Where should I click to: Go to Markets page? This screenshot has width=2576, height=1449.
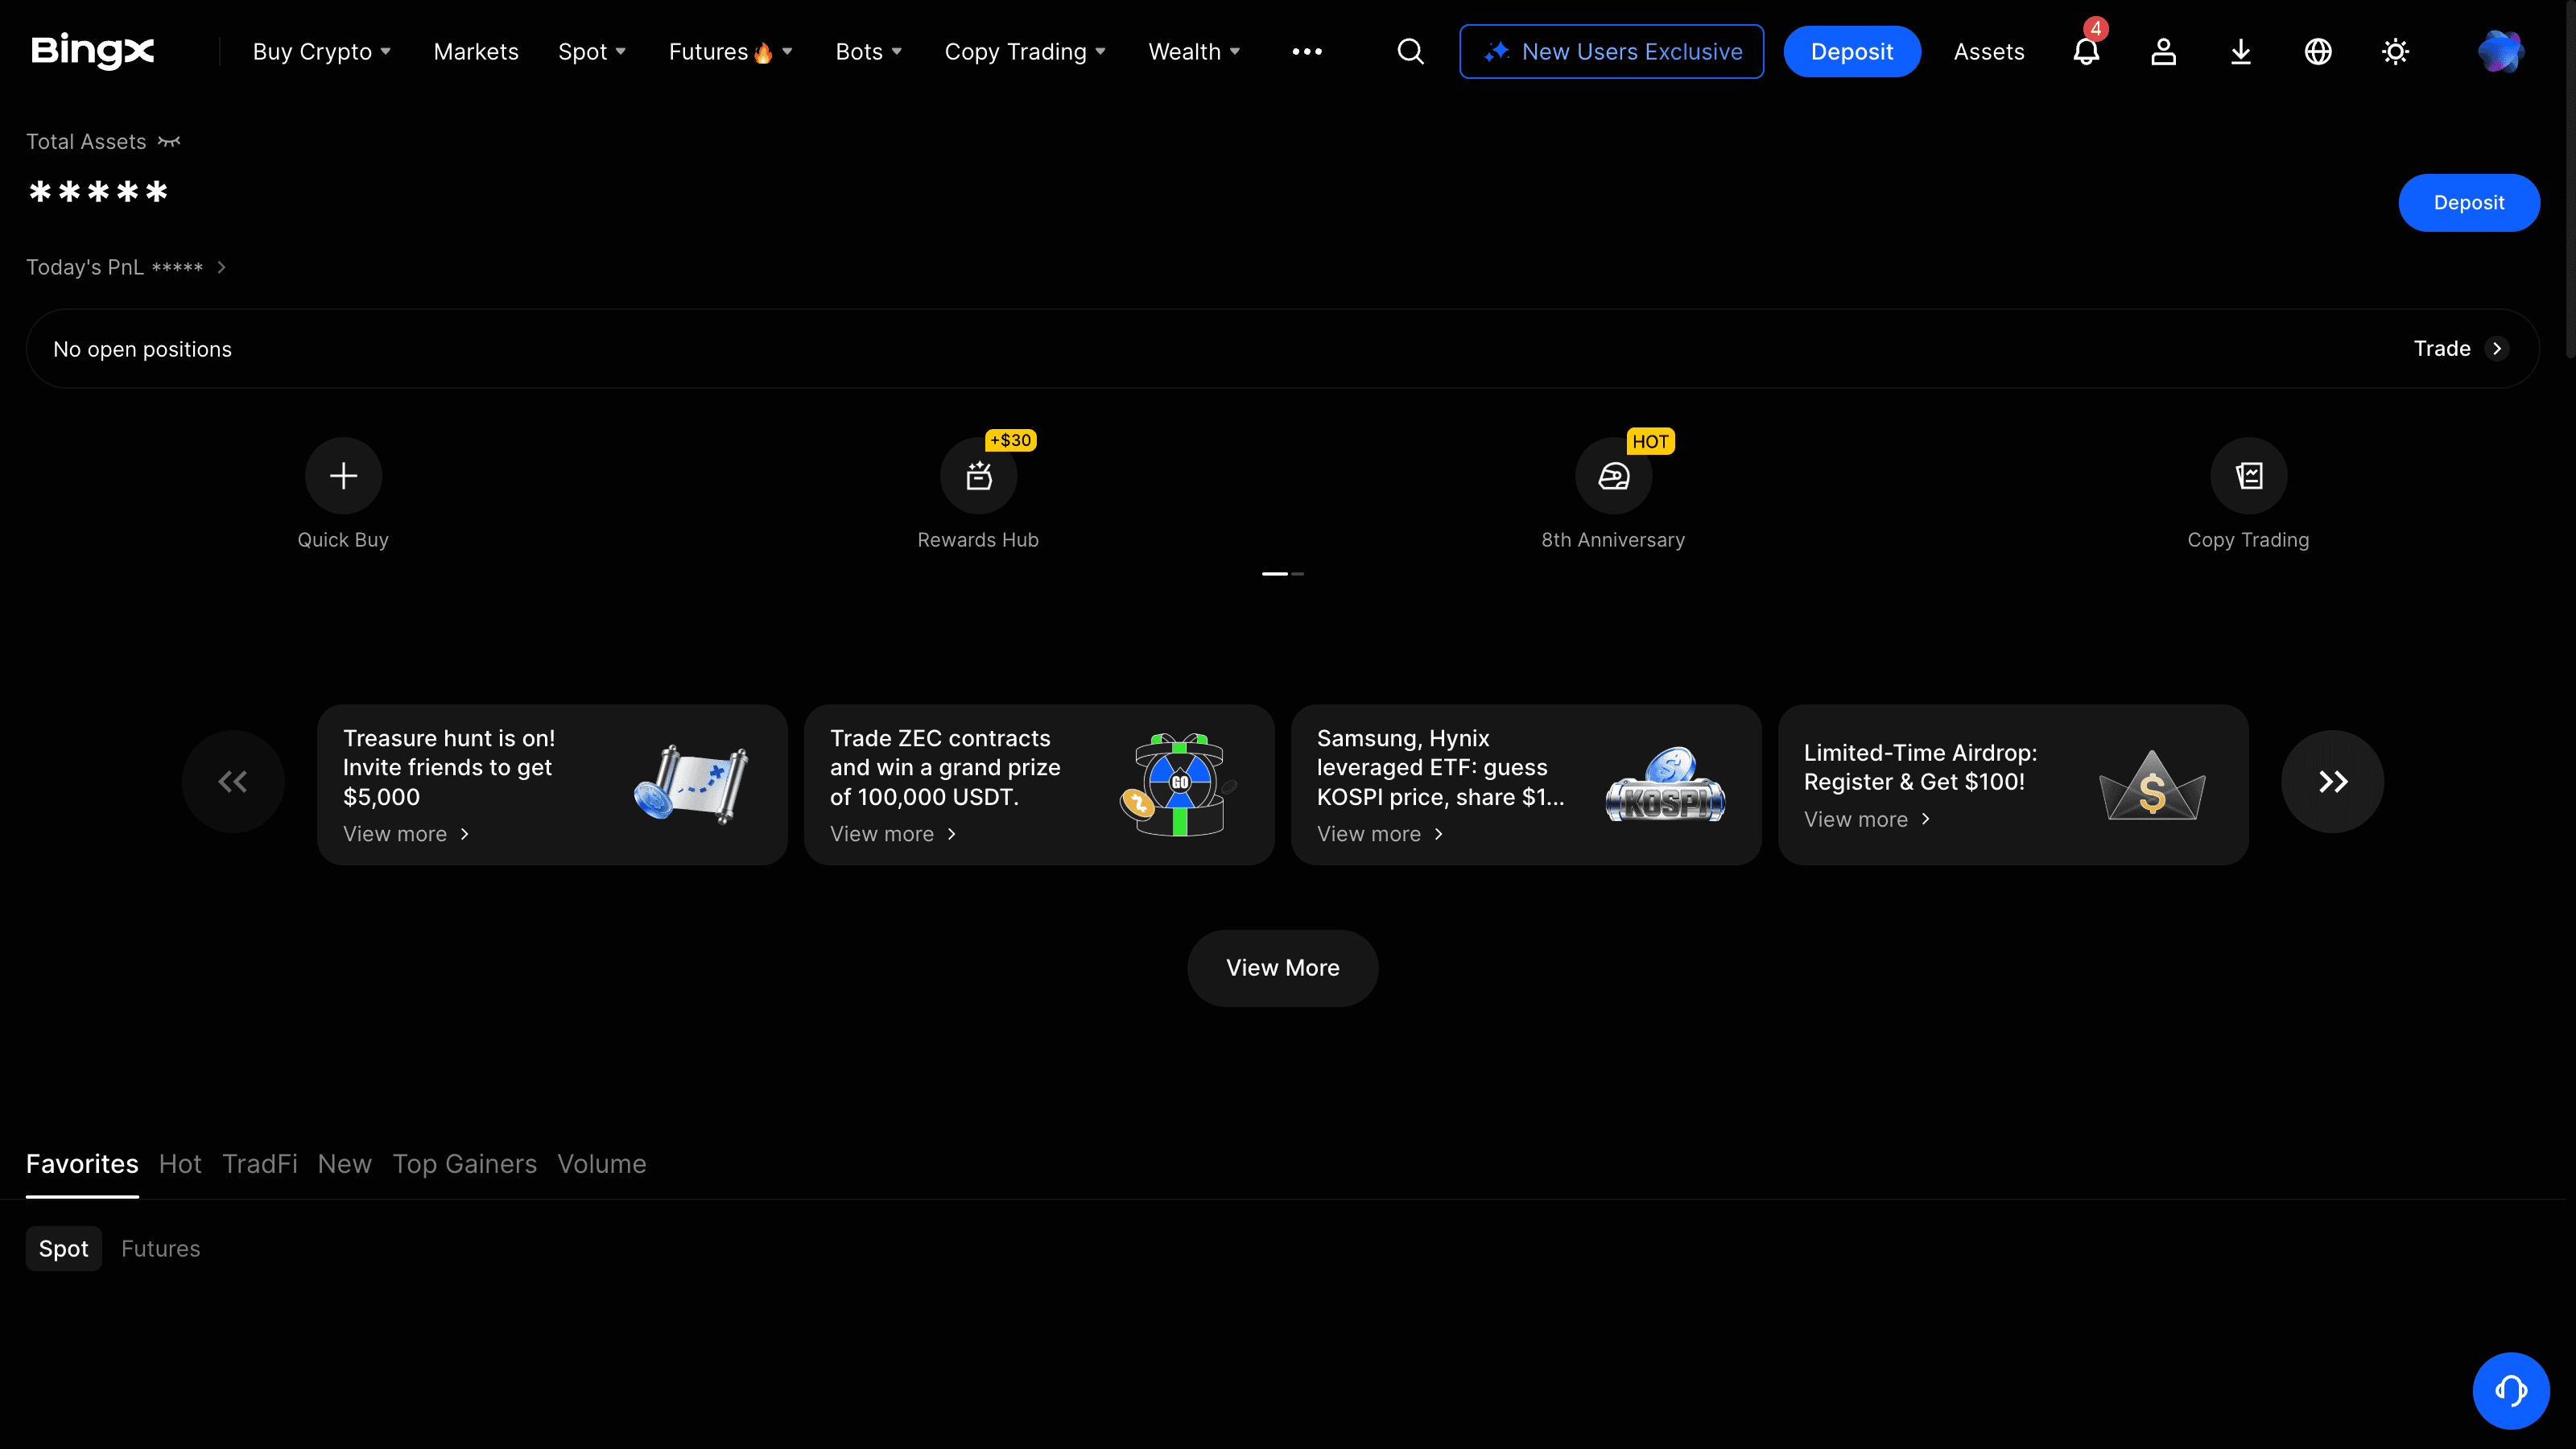pyautogui.click(x=476, y=51)
